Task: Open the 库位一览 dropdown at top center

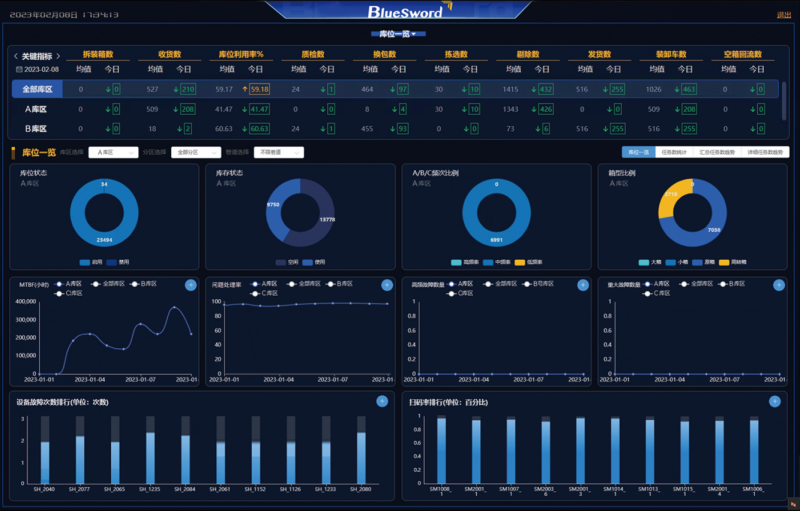Action: click(x=398, y=34)
